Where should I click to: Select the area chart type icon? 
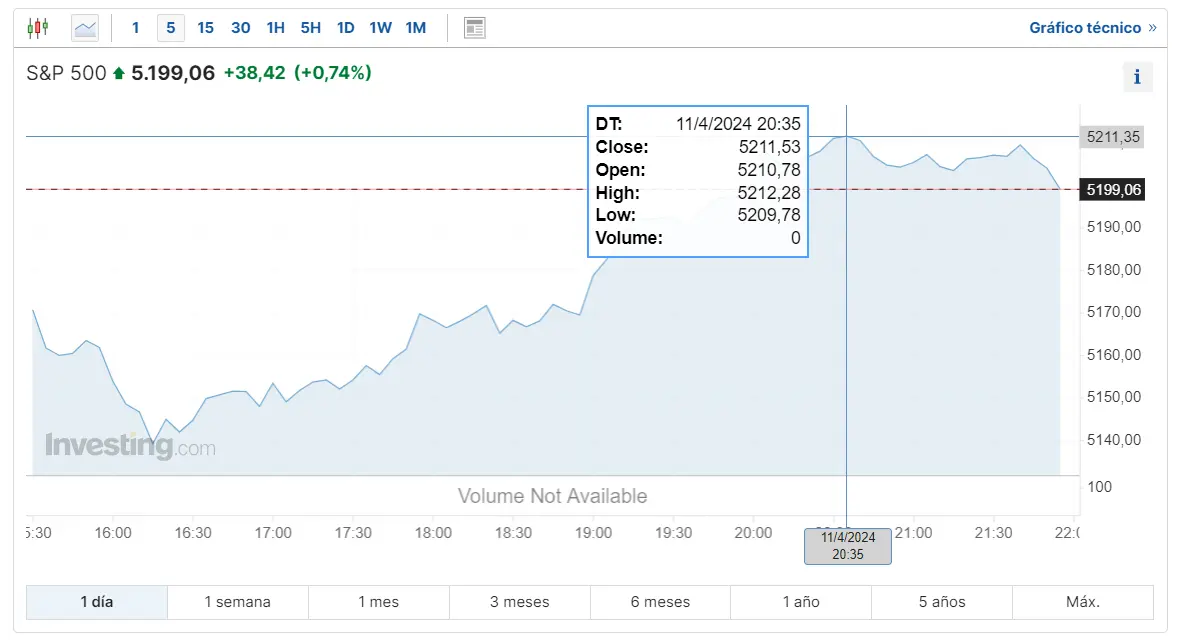click(85, 29)
